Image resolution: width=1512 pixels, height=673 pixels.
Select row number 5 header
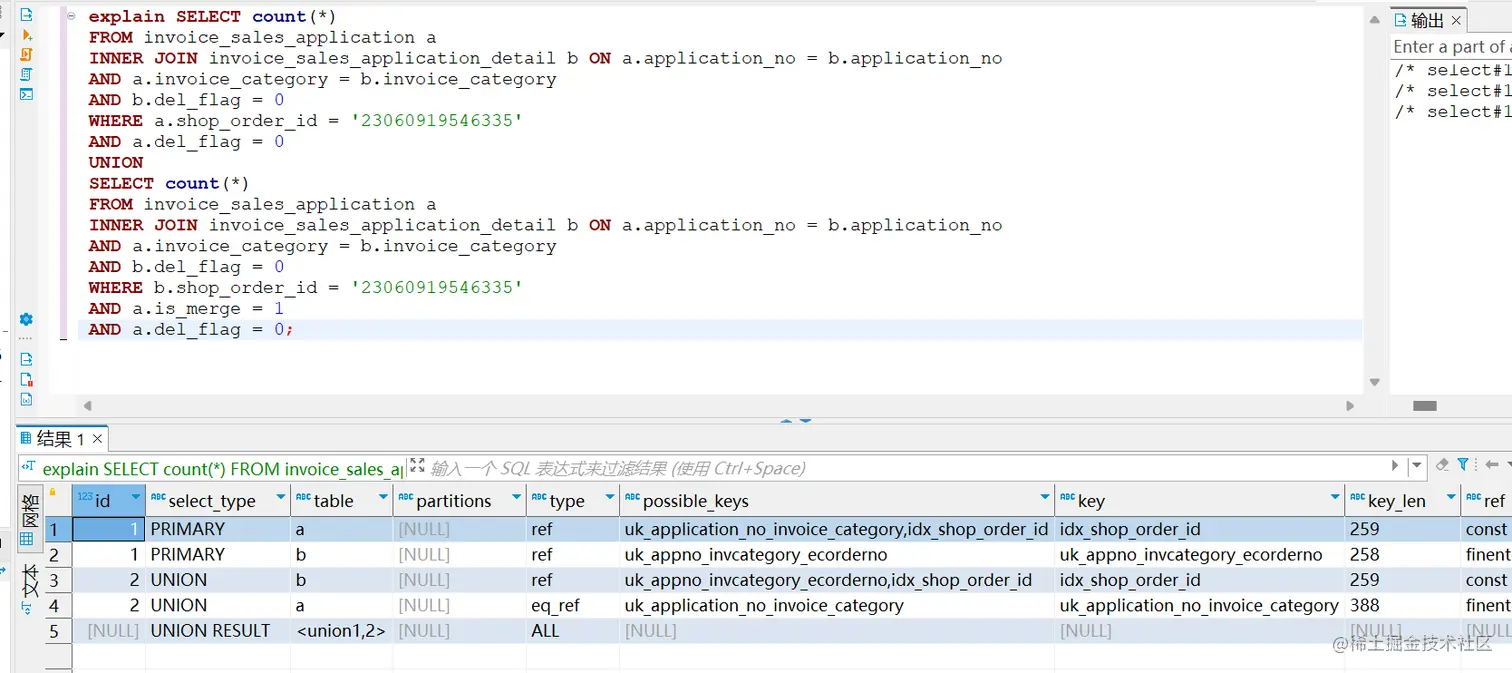tap(58, 631)
